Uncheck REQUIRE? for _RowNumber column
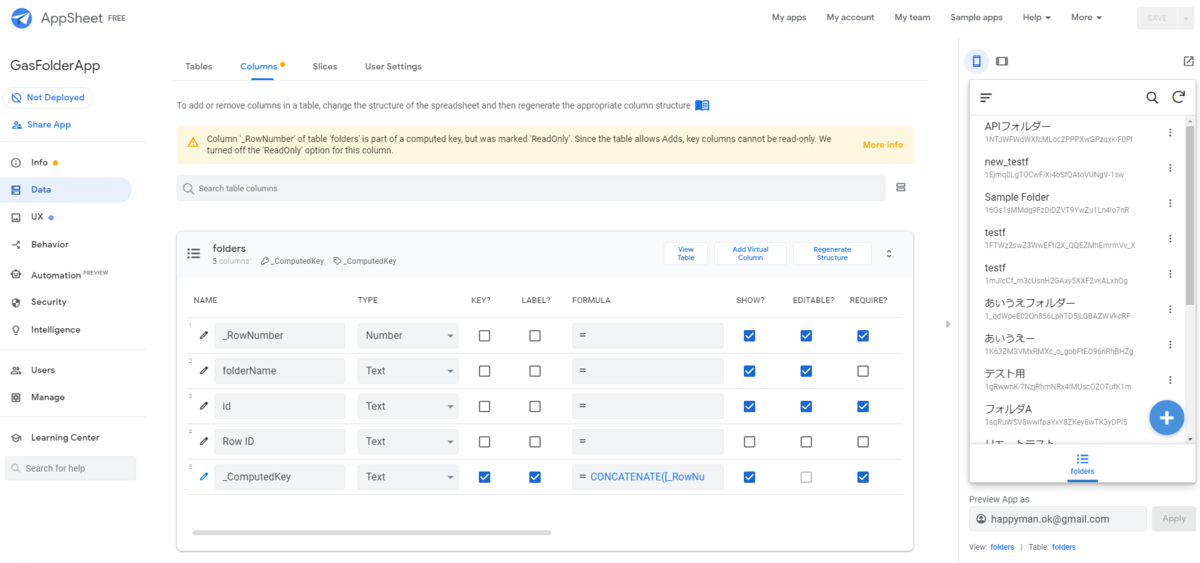Screen dimensions: 1200x563 click(x=863, y=336)
